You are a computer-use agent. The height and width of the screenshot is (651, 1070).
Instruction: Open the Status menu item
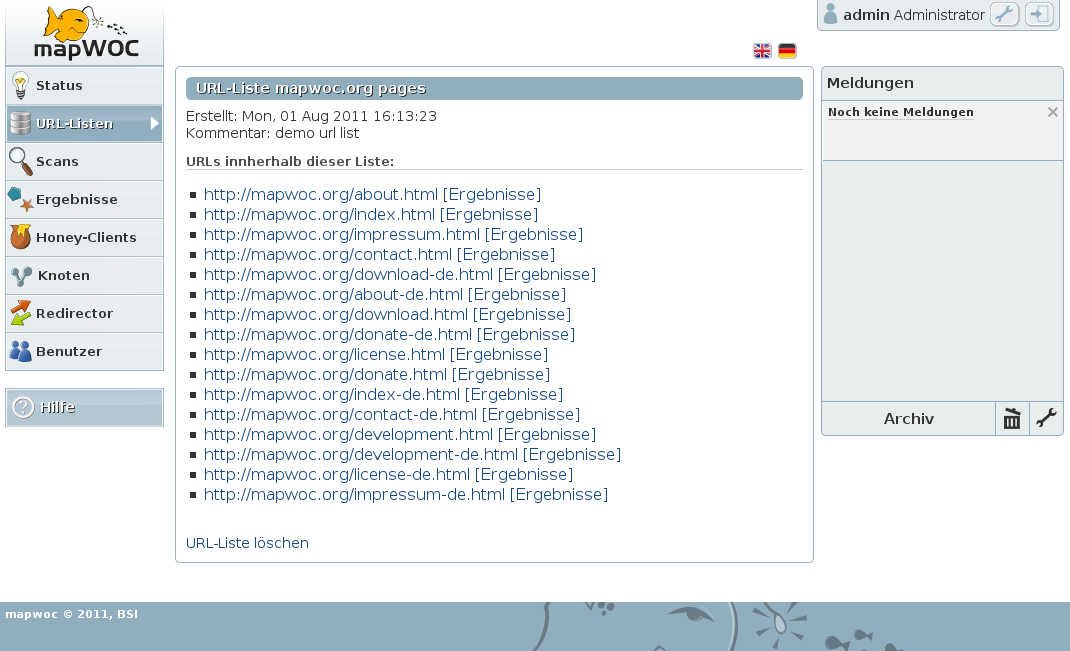(84, 86)
